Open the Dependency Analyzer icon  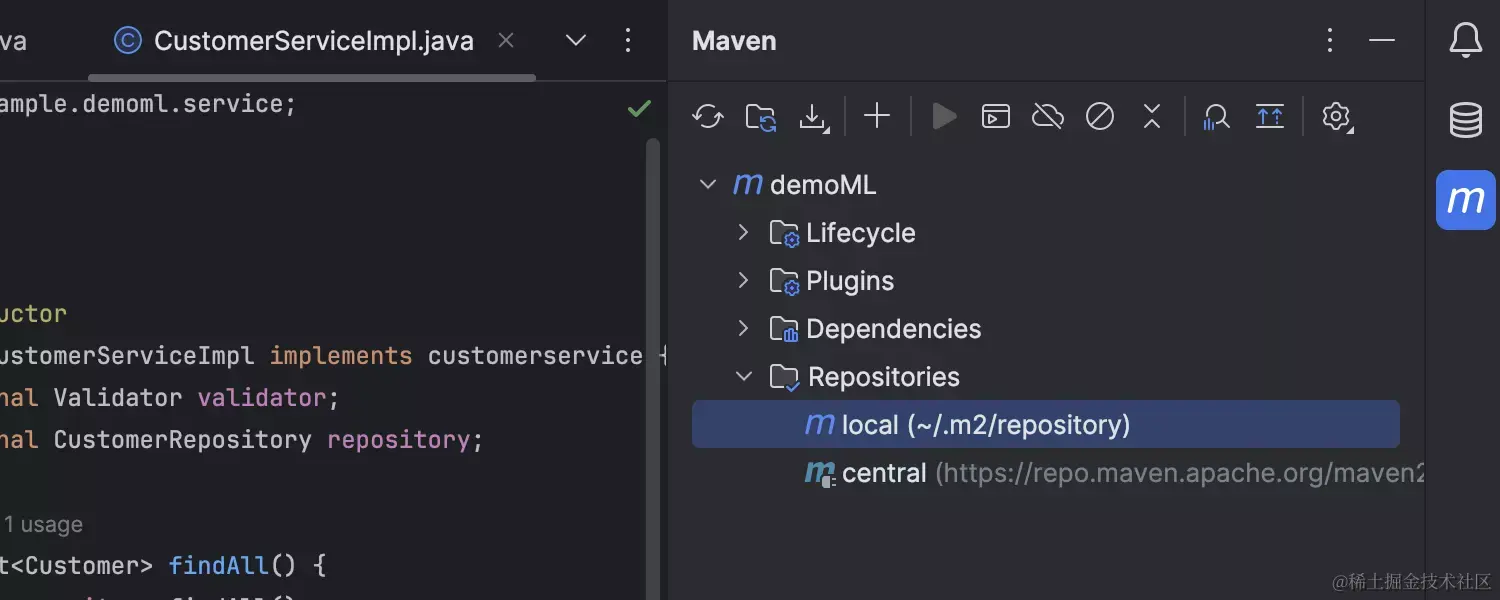pos(1216,116)
